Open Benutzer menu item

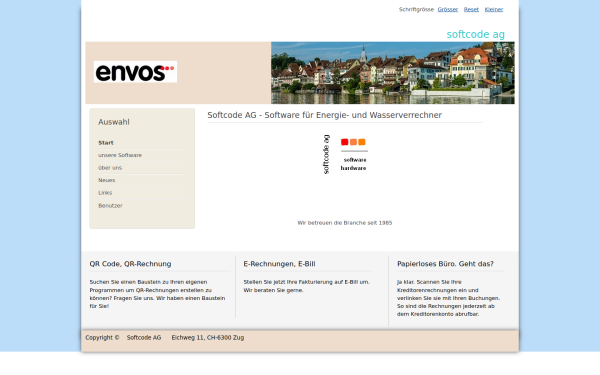coord(110,206)
